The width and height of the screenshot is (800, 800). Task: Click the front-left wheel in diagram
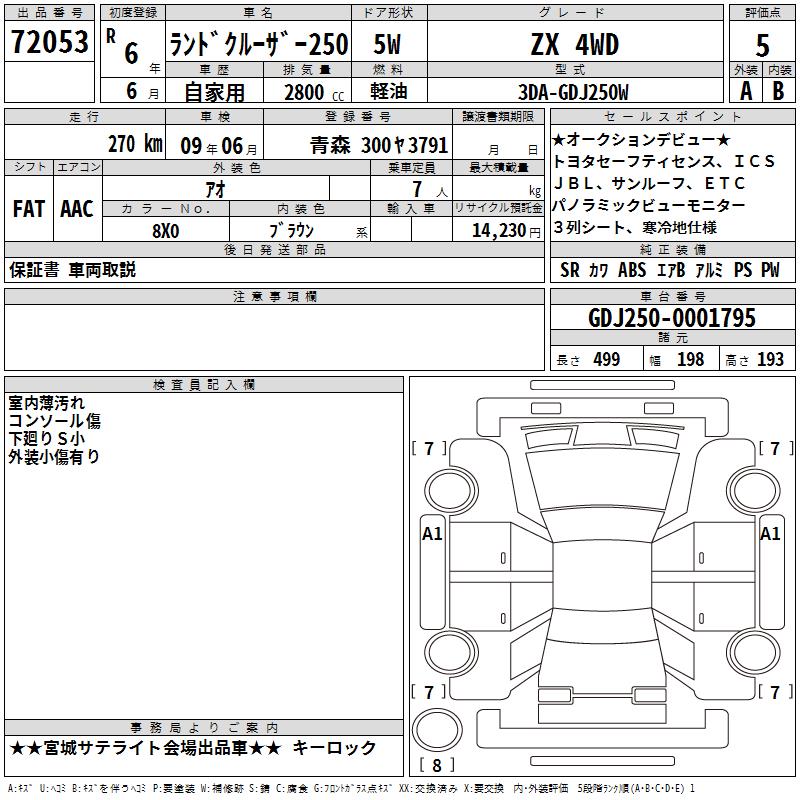pyautogui.click(x=451, y=491)
